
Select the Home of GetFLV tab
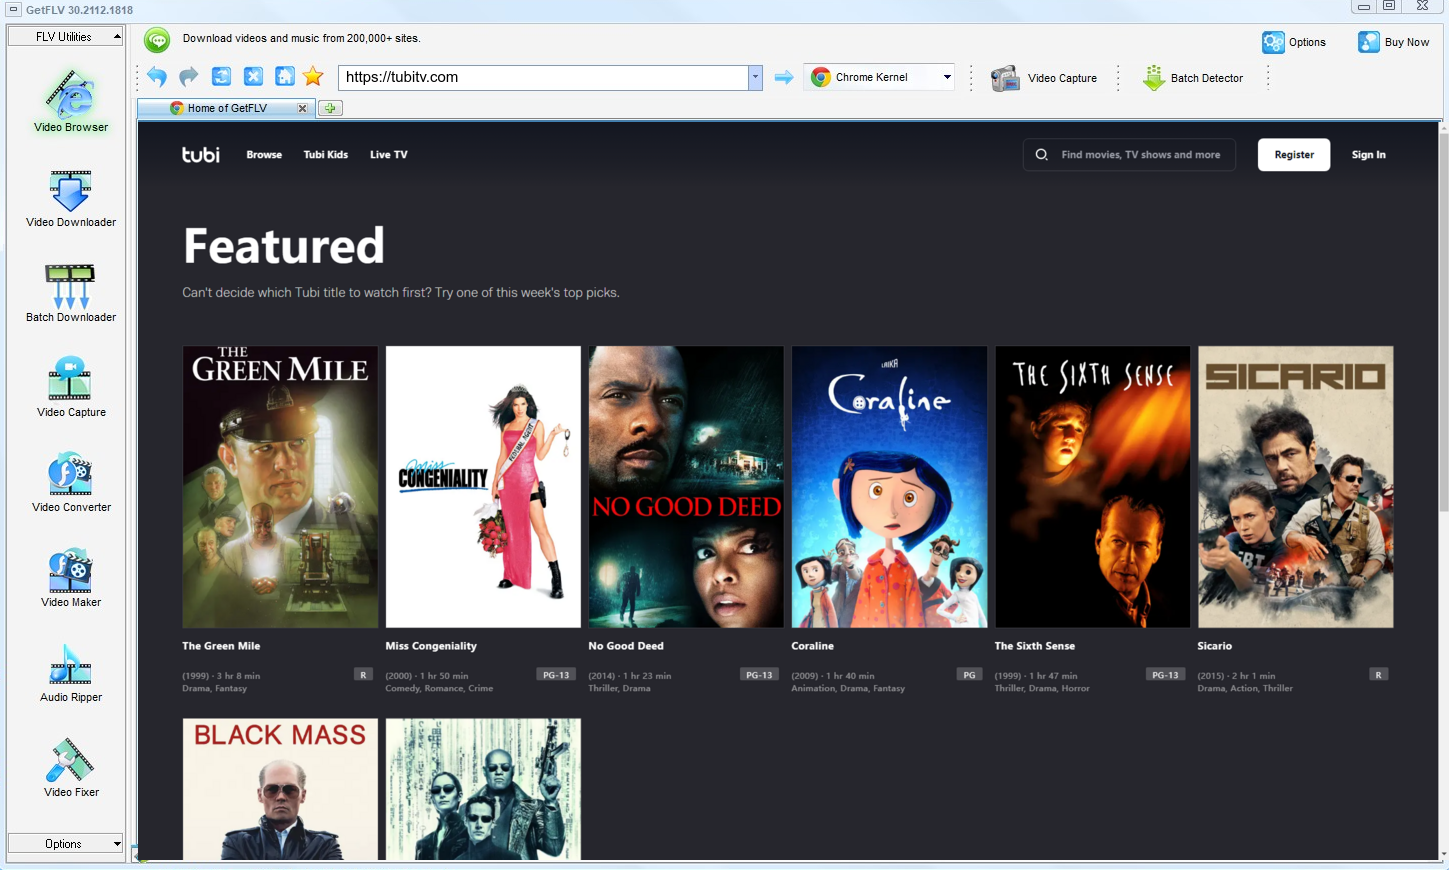click(x=227, y=108)
